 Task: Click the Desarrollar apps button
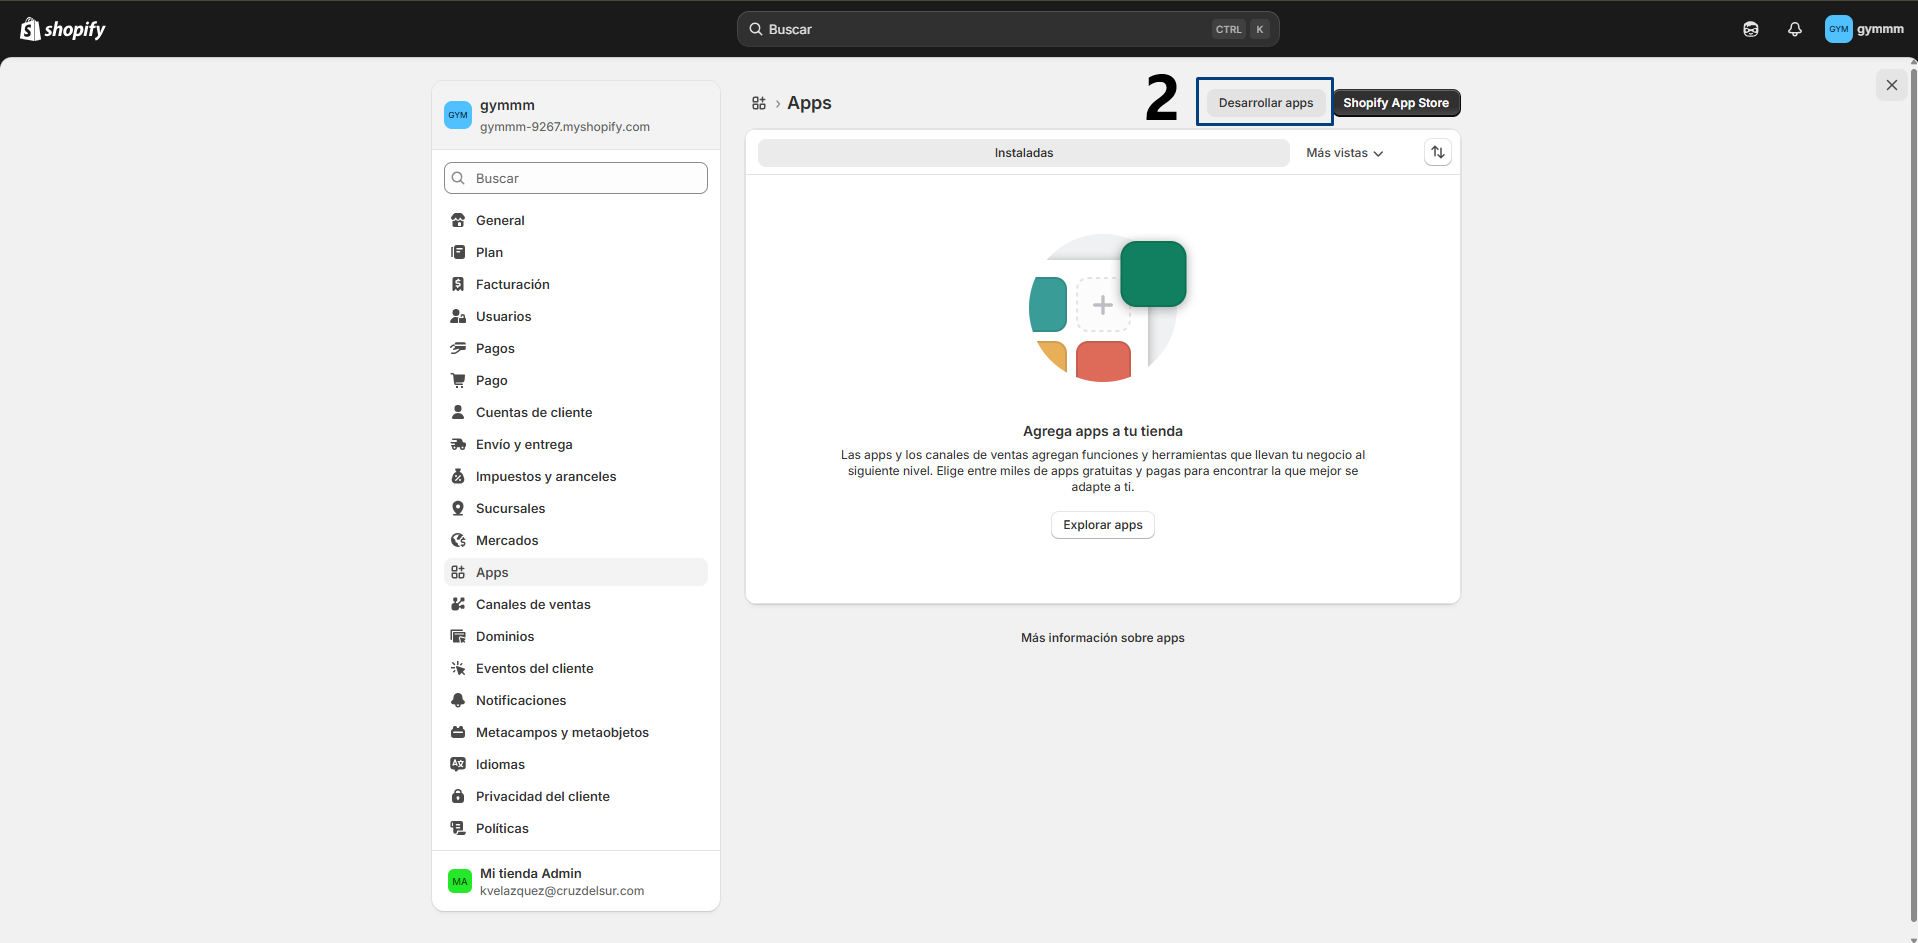tap(1265, 103)
